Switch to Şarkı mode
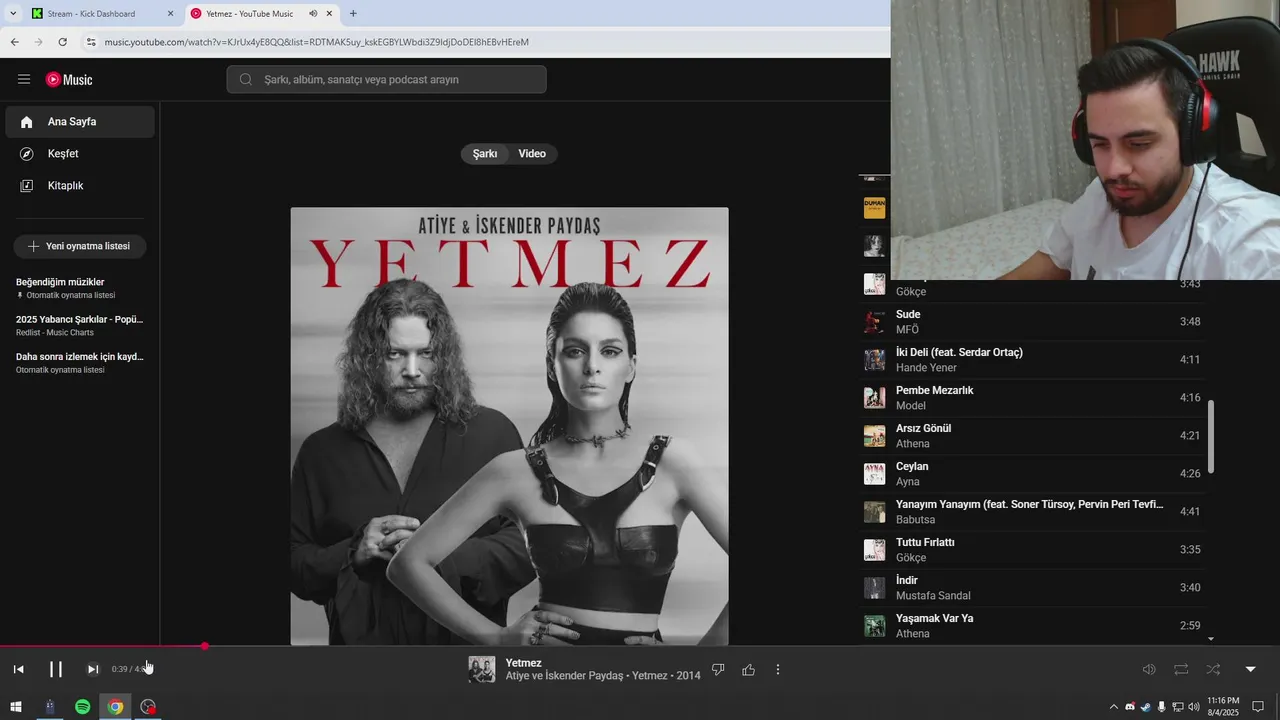The width and height of the screenshot is (1280, 720). [x=485, y=154]
